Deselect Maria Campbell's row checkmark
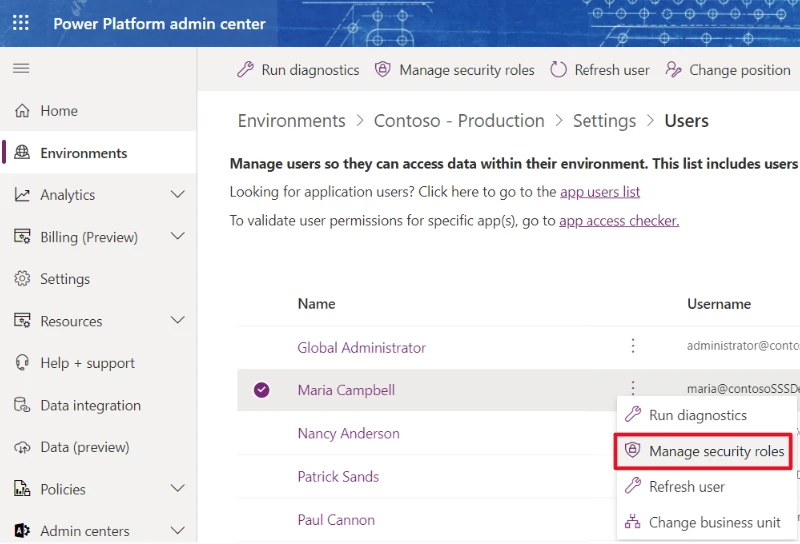 tap(262, 390)
